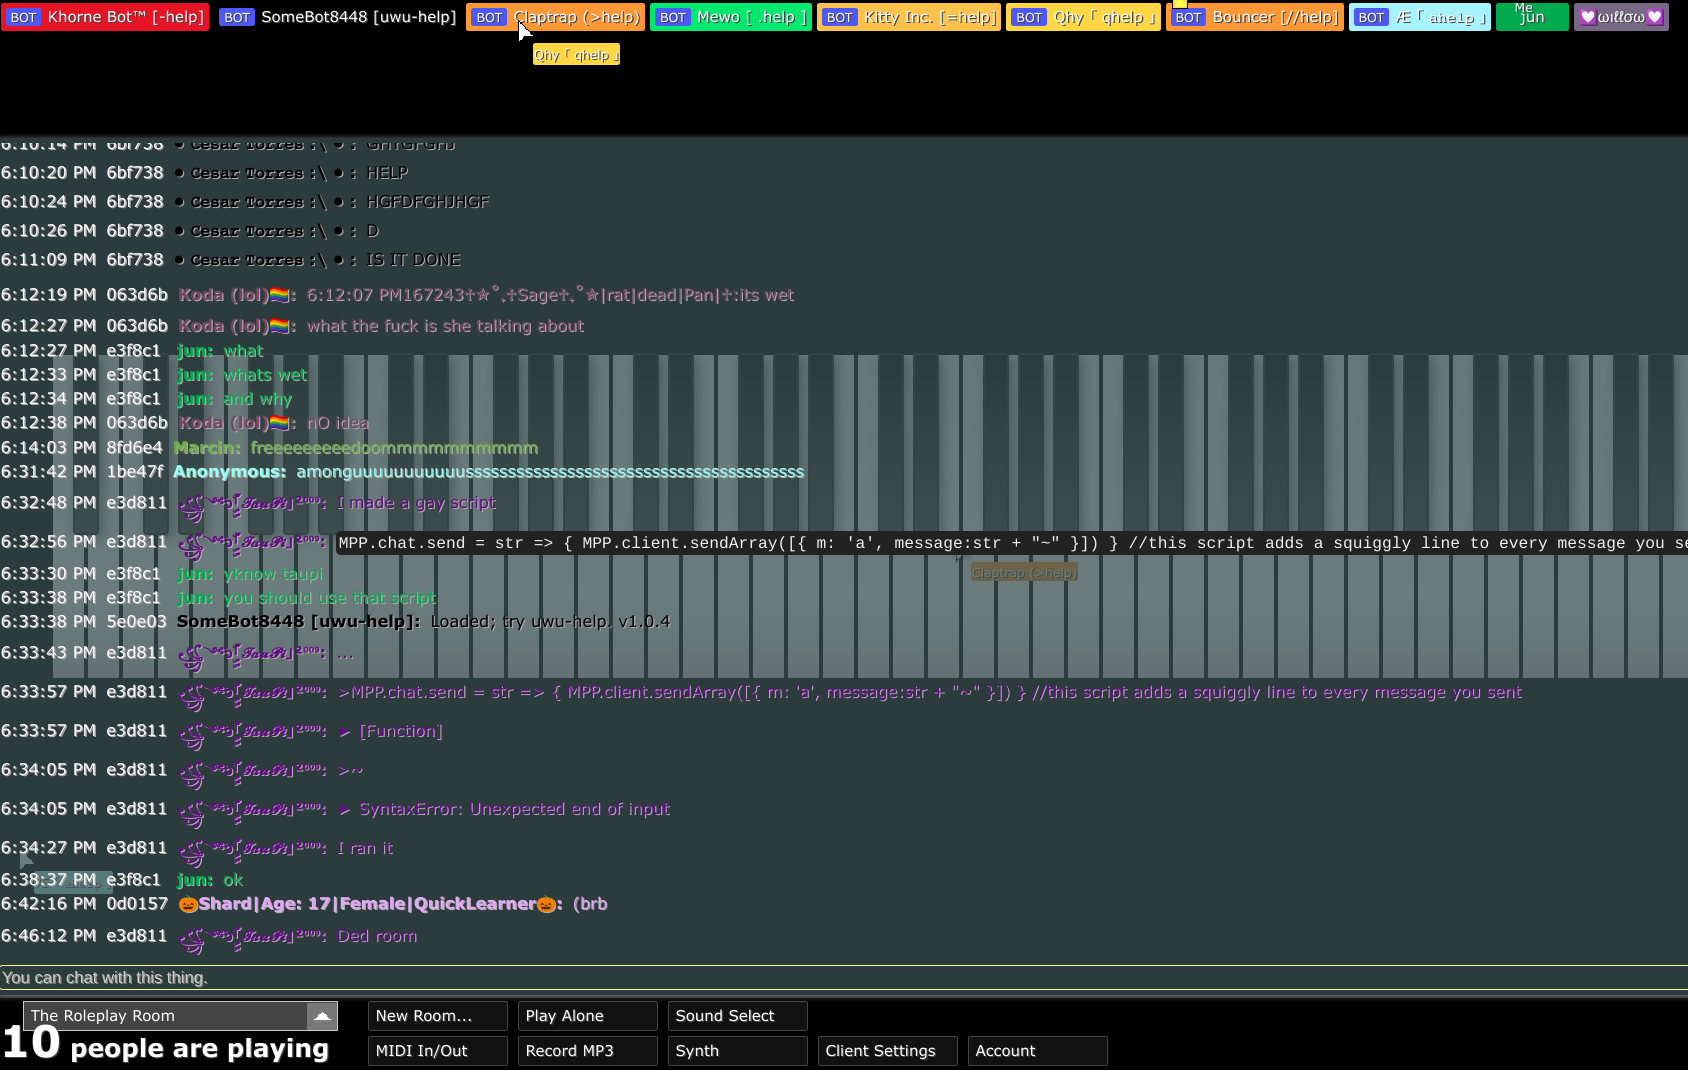Click jun's 'you should use that script' message
The width and height of the screenshot is (1688, 1070).
click(x=330, y=598)
